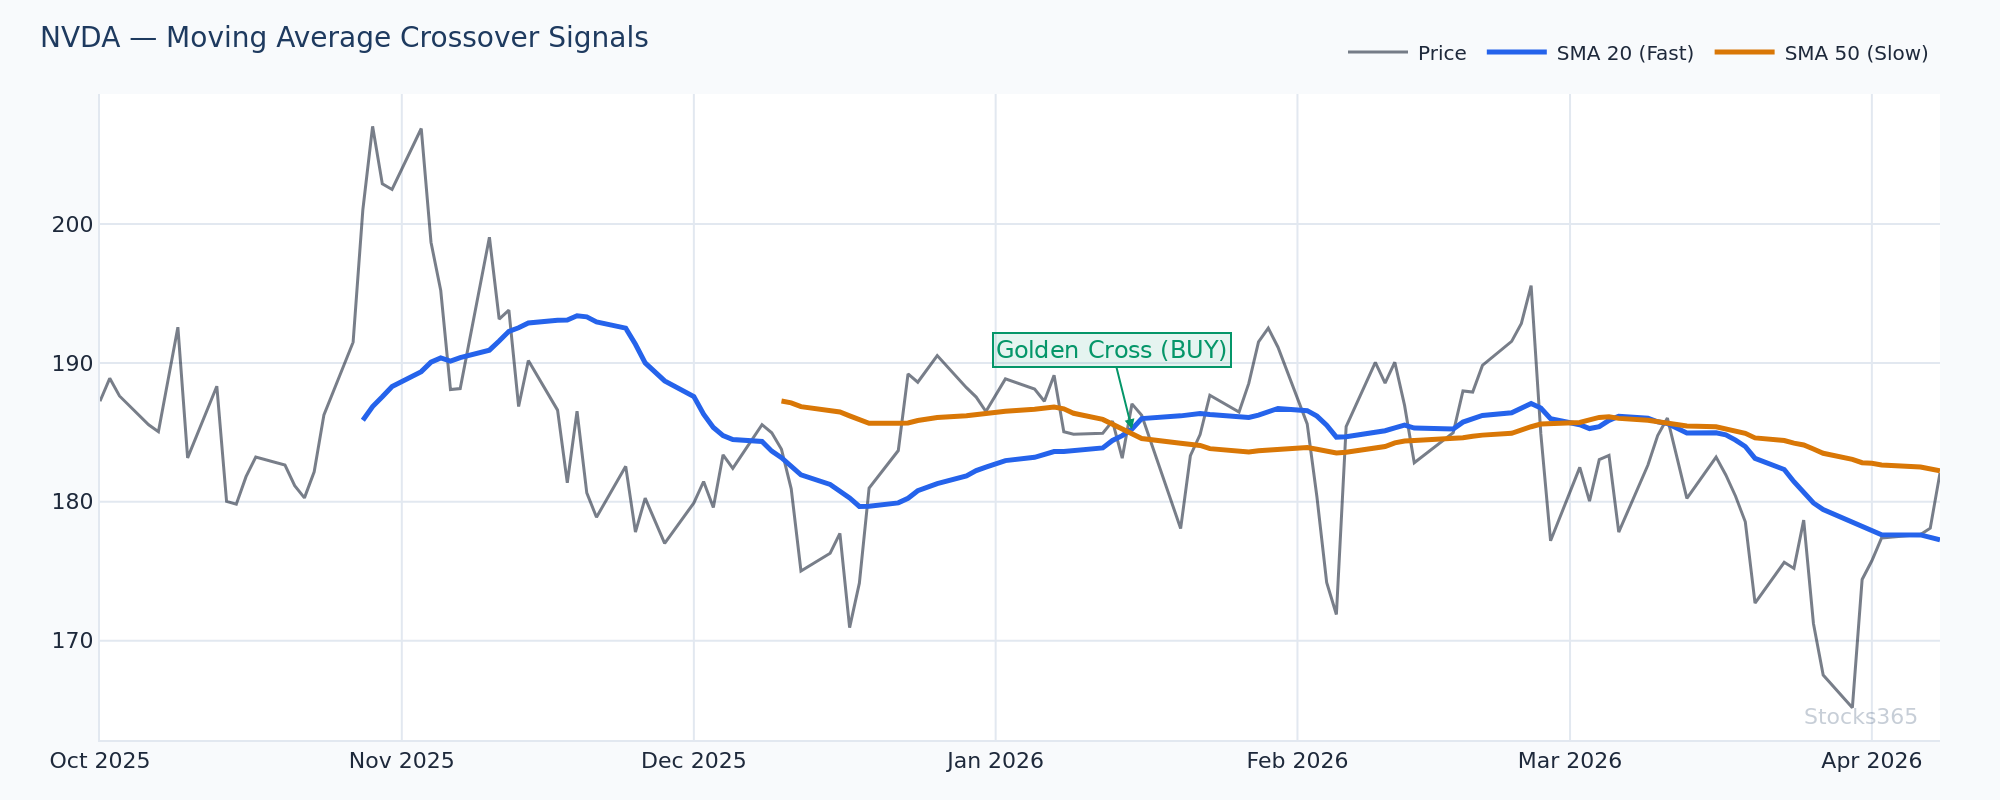Screen dimensions: 2000x800
Task: Click the Golden Cross arrow tip marker
Action: point(1130,428)
